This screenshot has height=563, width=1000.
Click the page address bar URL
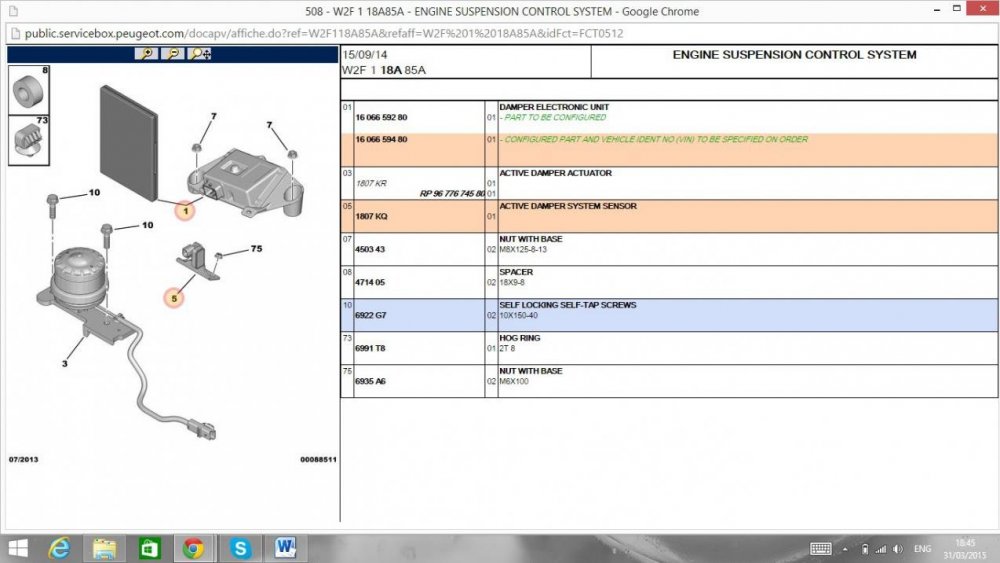click(x=324, y=33)
